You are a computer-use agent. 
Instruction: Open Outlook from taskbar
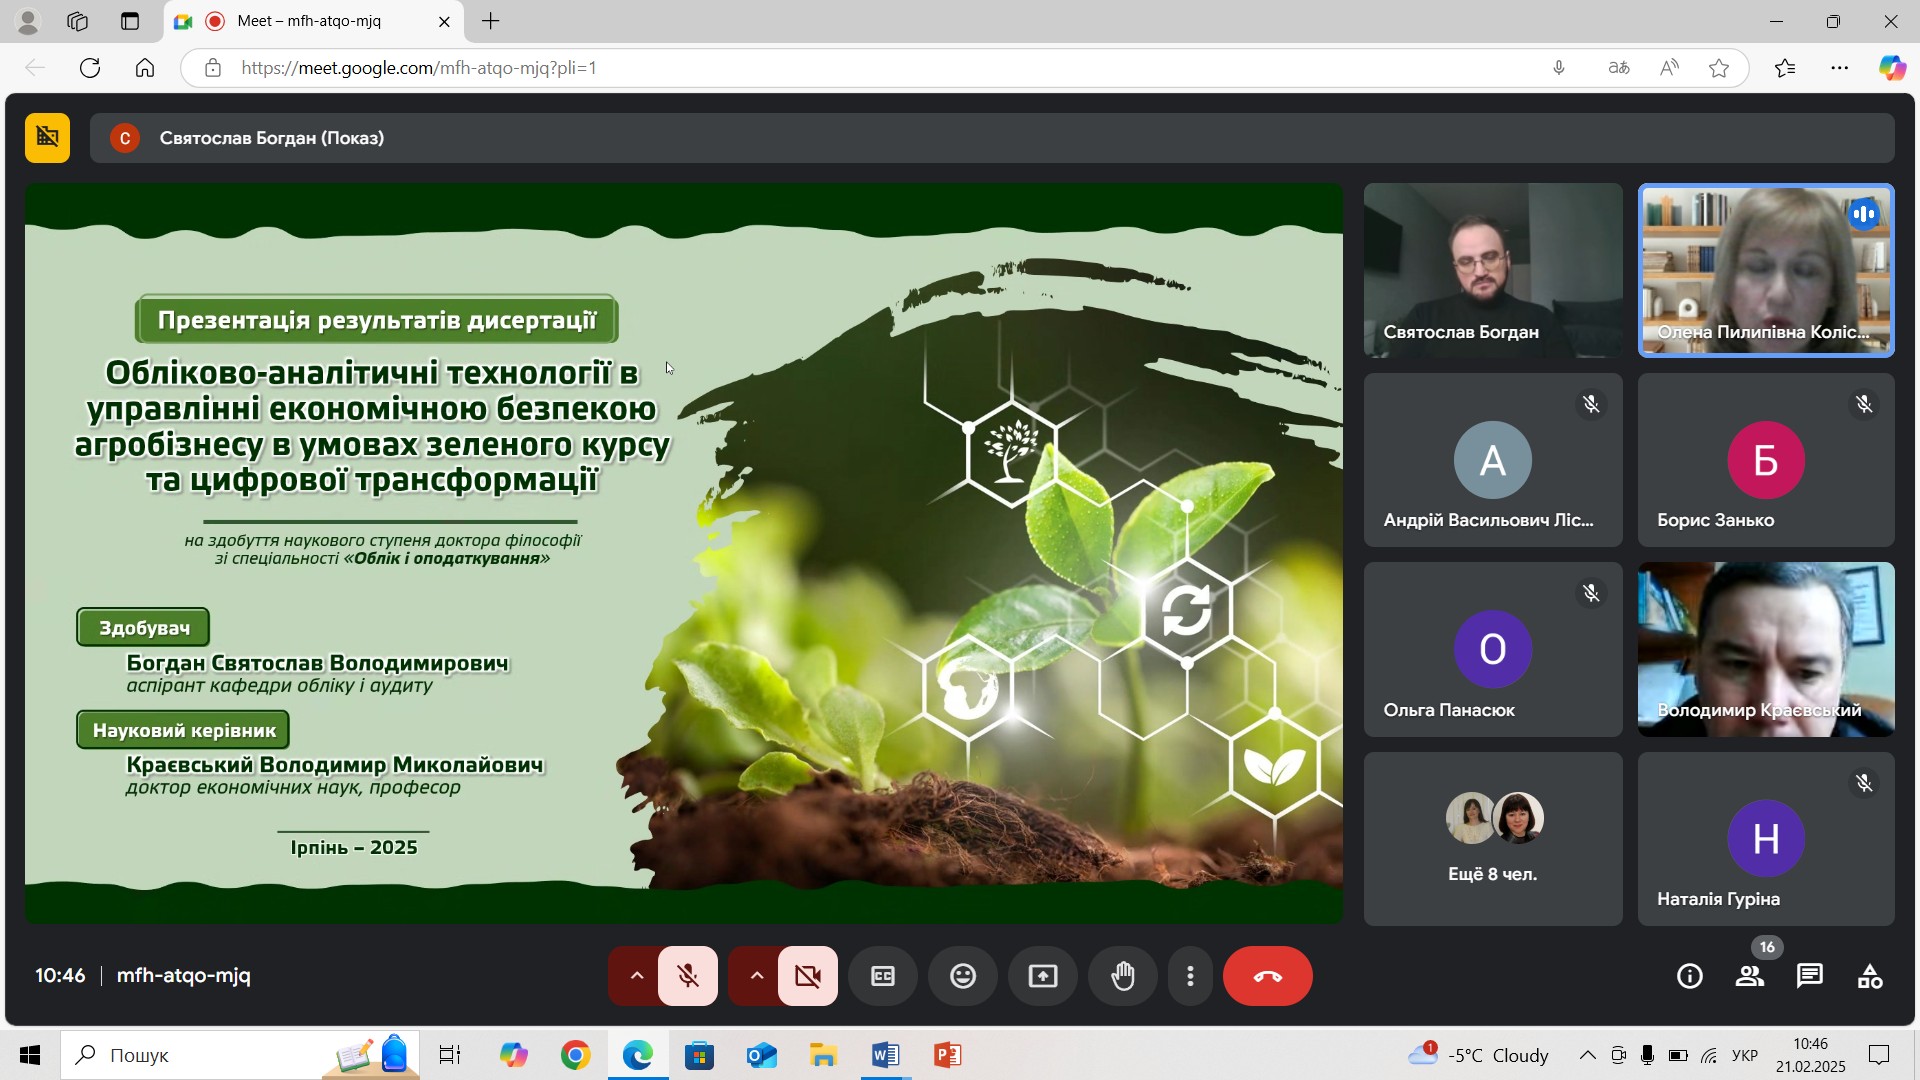(761, 1055)
